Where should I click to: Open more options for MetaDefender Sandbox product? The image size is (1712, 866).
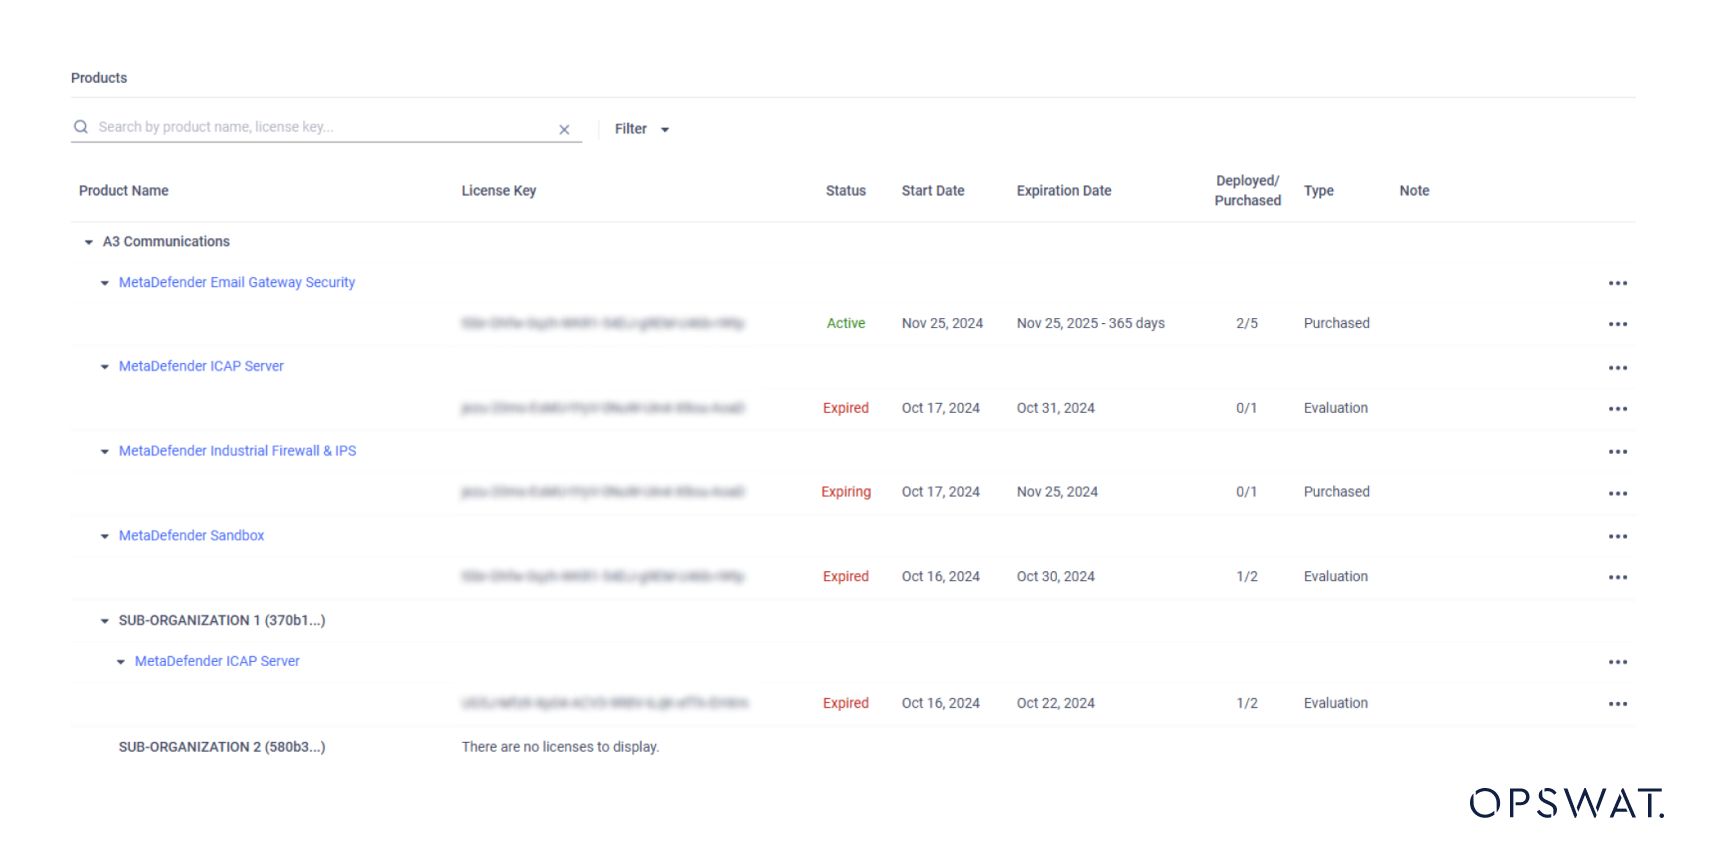[x=1617, y=537]
